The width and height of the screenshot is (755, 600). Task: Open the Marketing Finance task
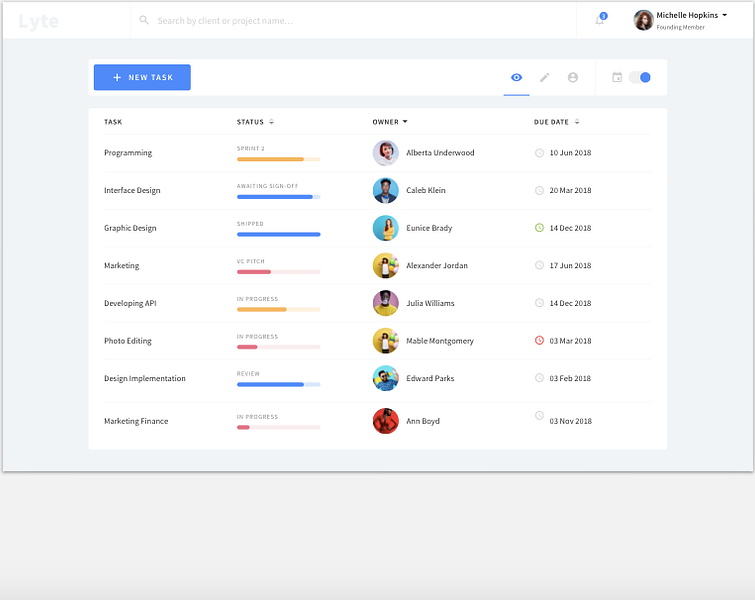(136, 421)
